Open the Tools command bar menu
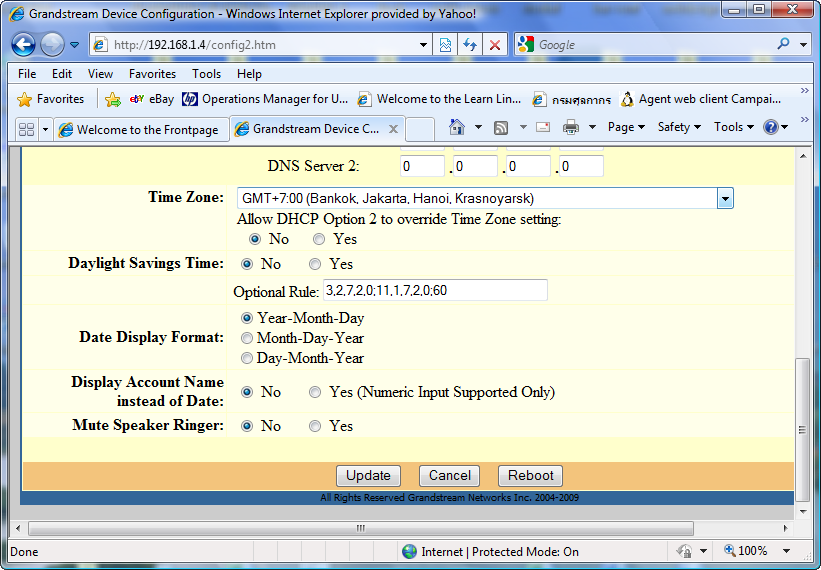Viewport: 821px width, 570px height. pyautogui.click(x=734, y=127)
